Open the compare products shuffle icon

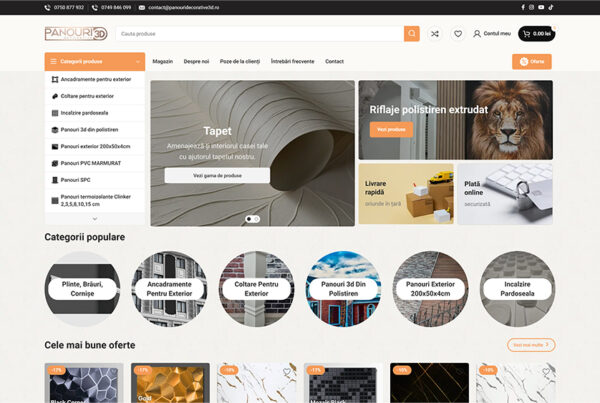[x=435, y=34]
